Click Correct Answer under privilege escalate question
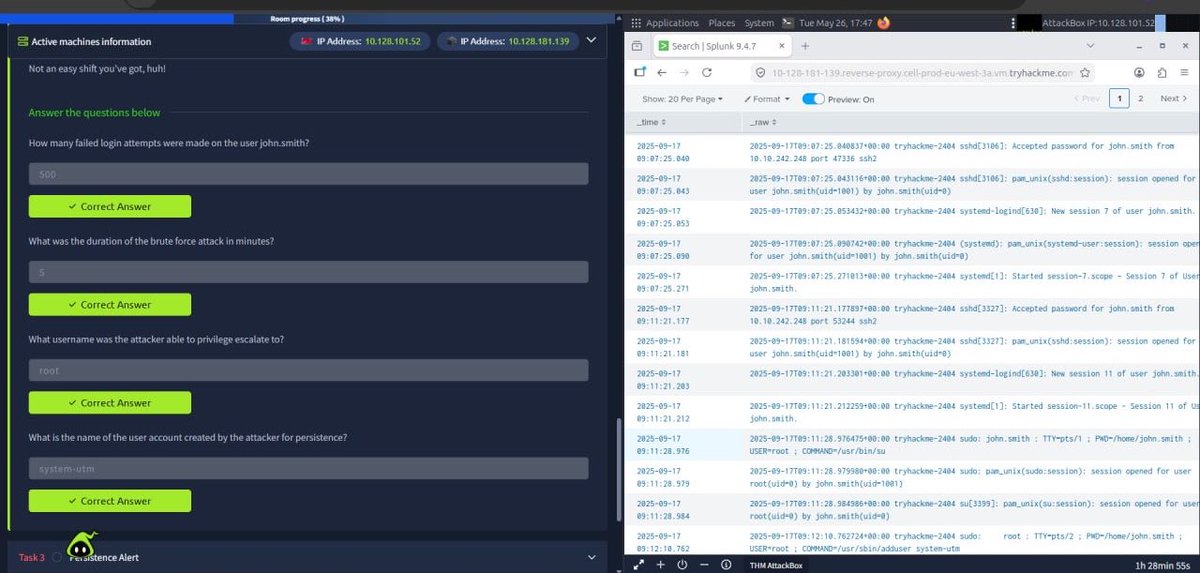 pyautogui.click(x=110, y=403)
